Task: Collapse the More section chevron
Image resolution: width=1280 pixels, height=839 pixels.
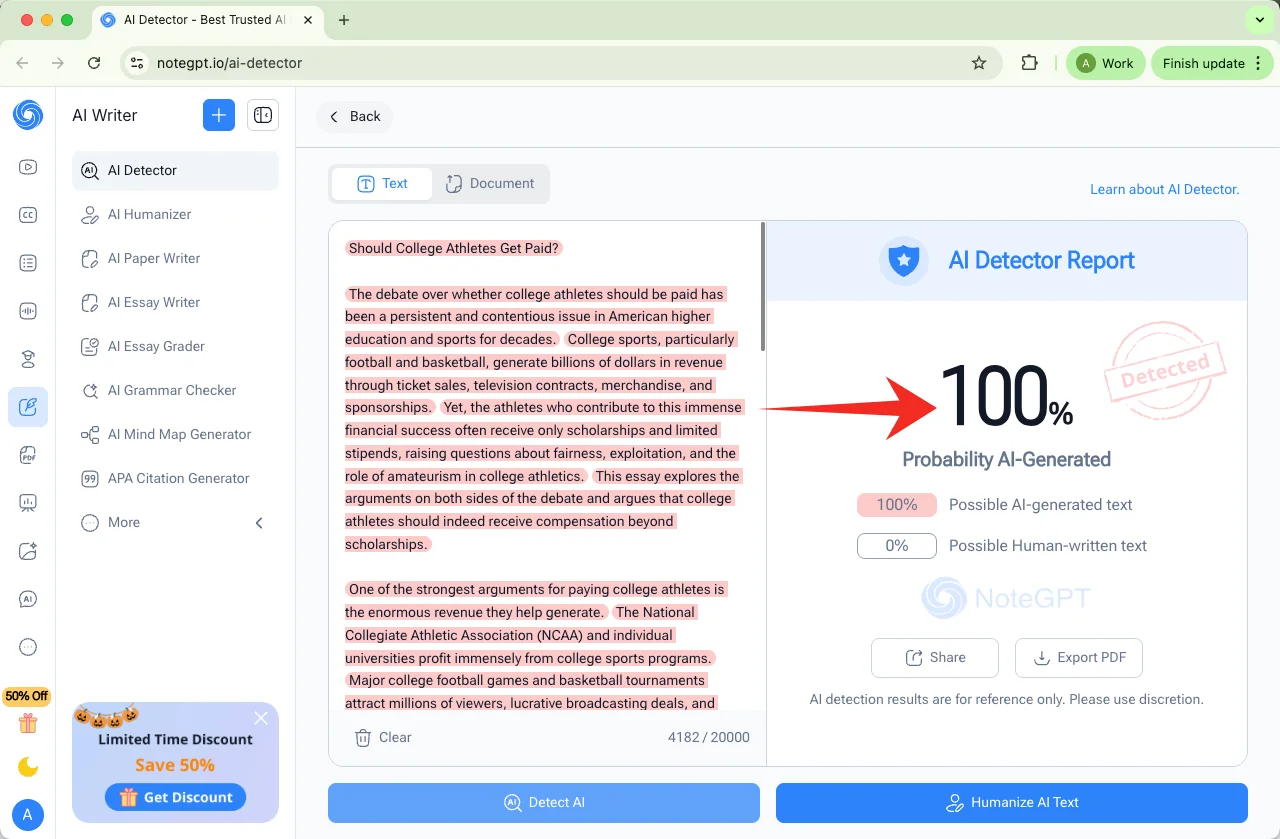Action: coord(259,522)
